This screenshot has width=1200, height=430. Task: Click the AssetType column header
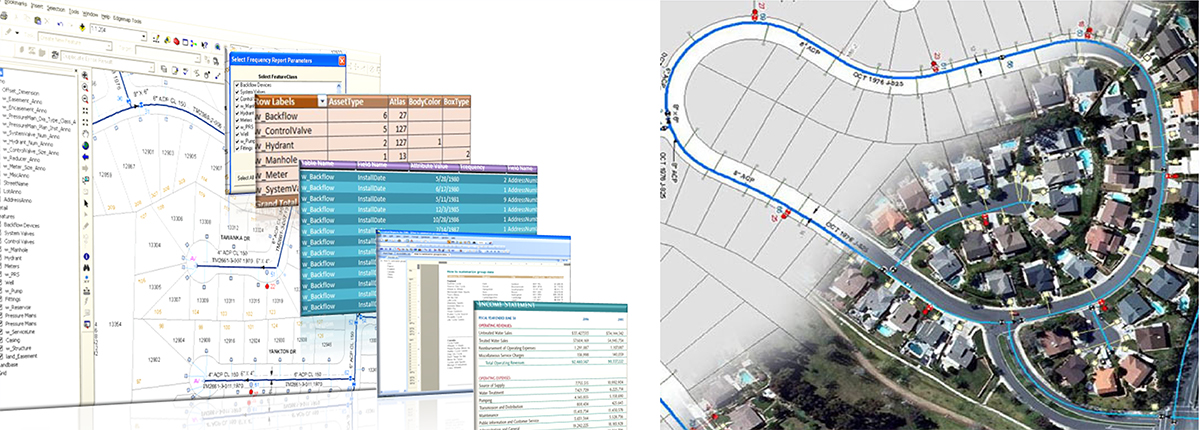(357, 102)
